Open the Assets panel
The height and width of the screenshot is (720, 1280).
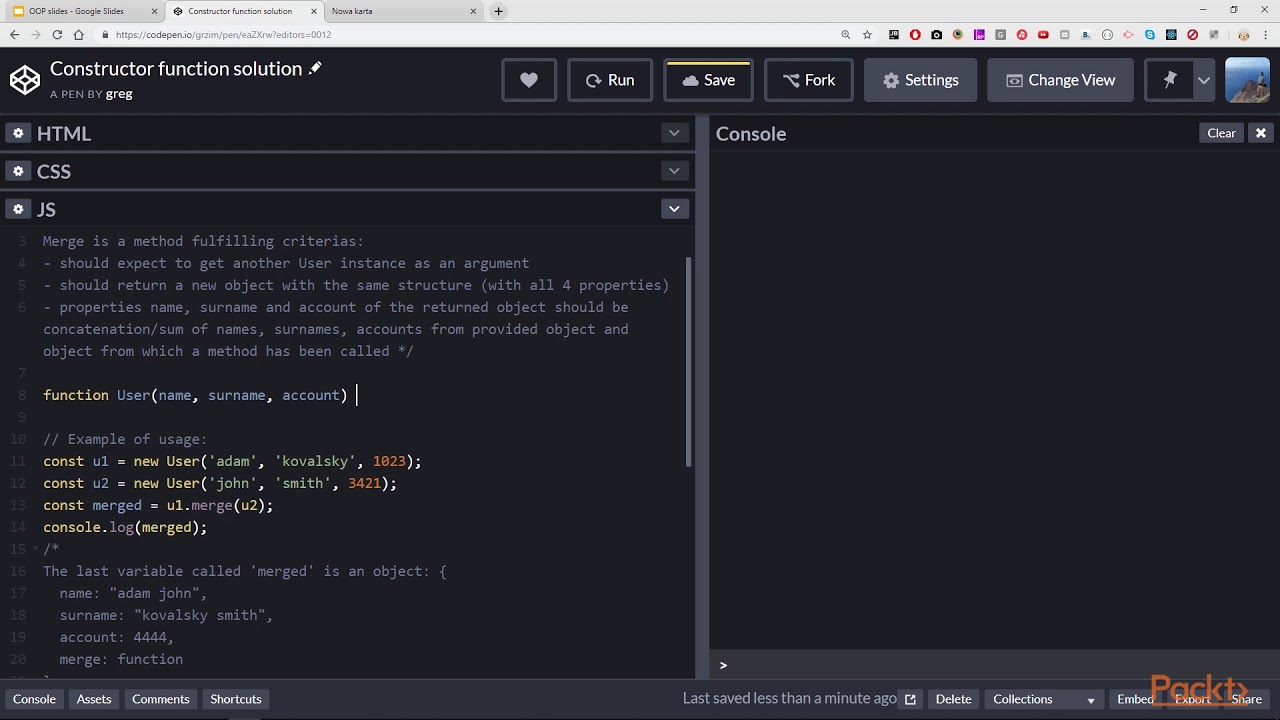(x=94, y=699)
